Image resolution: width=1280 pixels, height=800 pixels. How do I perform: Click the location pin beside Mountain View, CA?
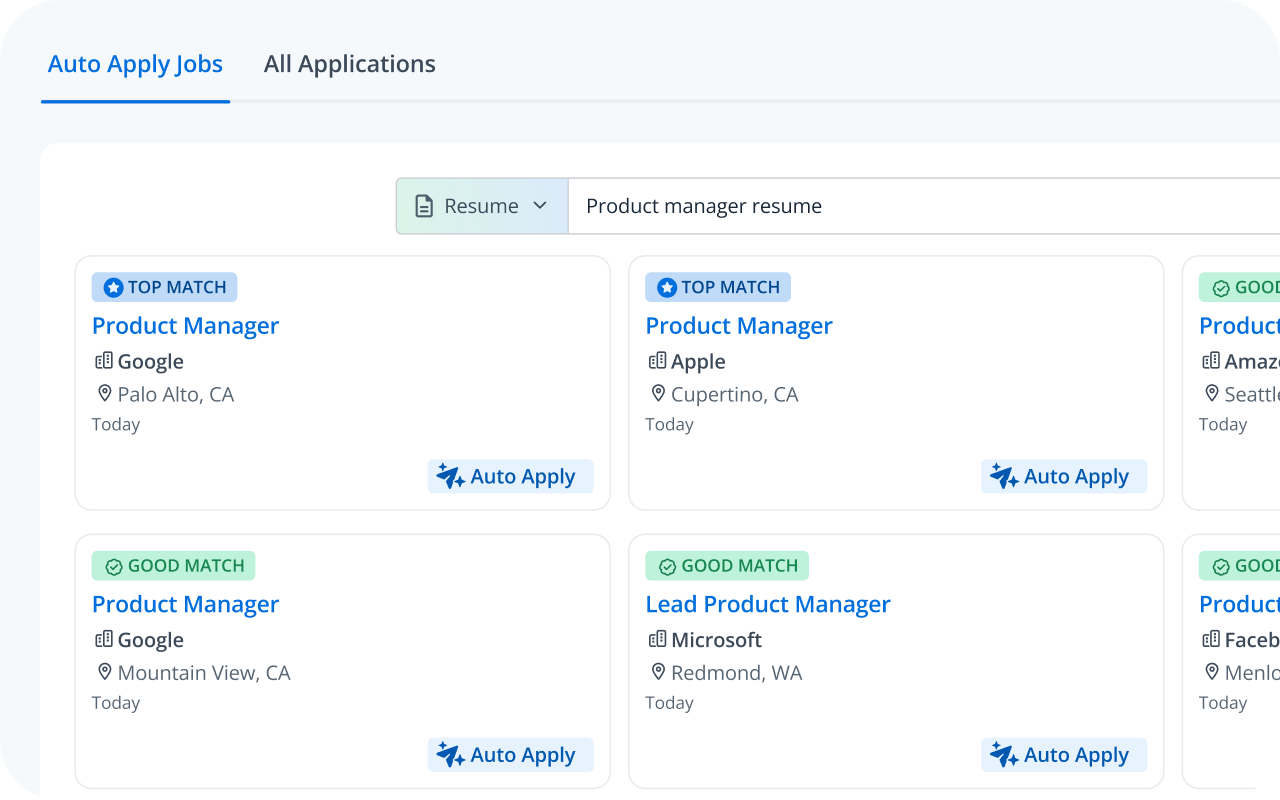[104, 672]
